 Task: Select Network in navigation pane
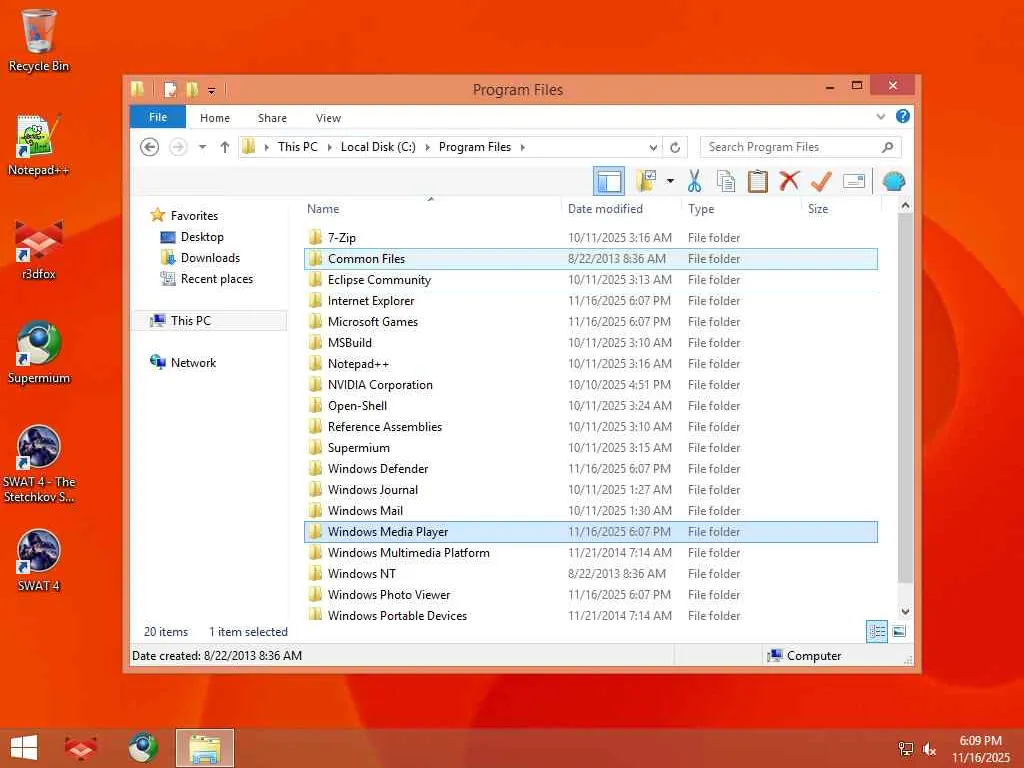(x=193, y=362)
